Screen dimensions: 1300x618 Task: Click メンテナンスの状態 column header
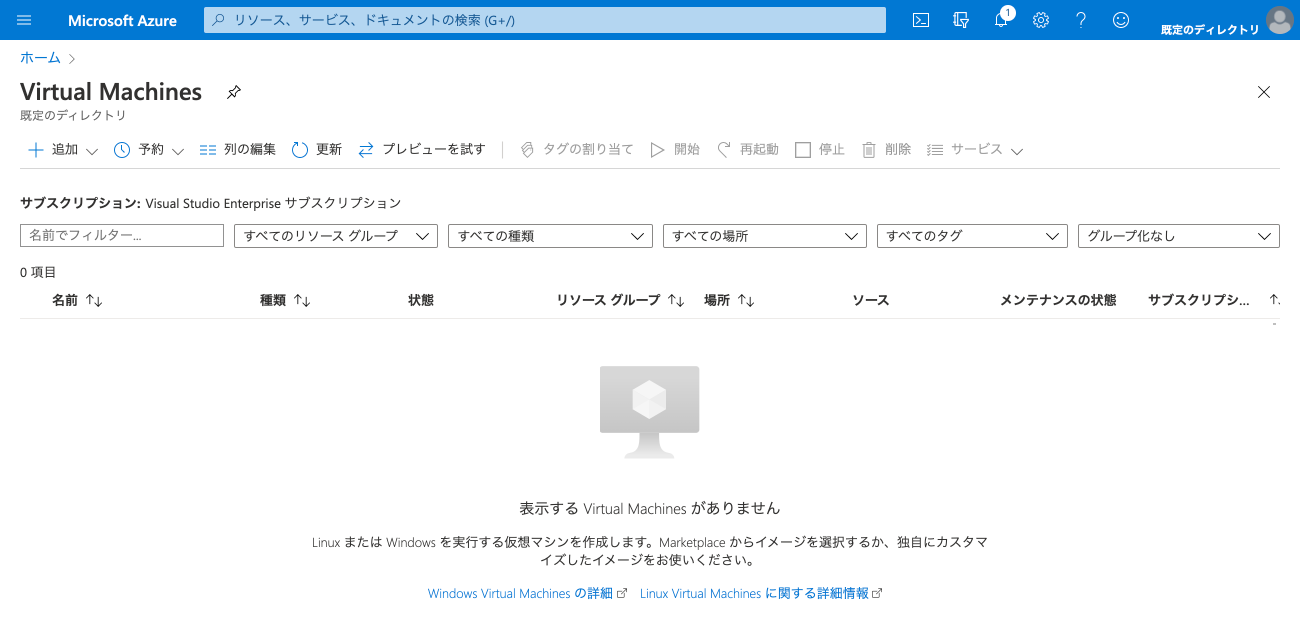click(1058, 300)
